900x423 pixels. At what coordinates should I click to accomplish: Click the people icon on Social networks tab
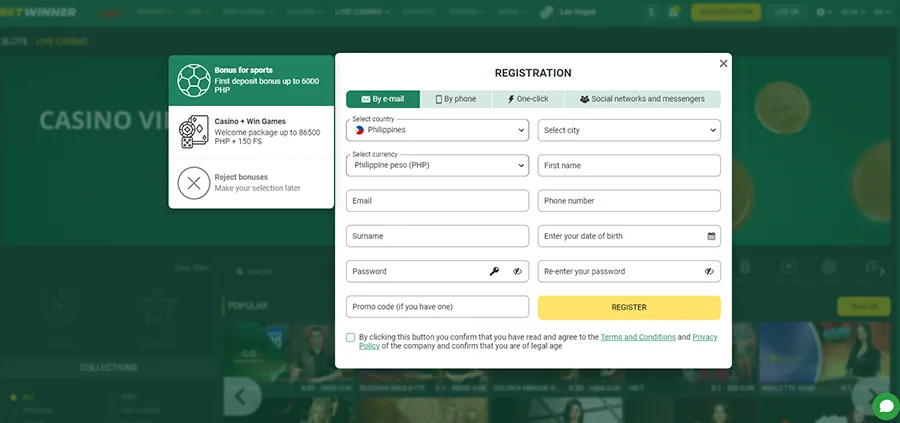tap(584, 99)
